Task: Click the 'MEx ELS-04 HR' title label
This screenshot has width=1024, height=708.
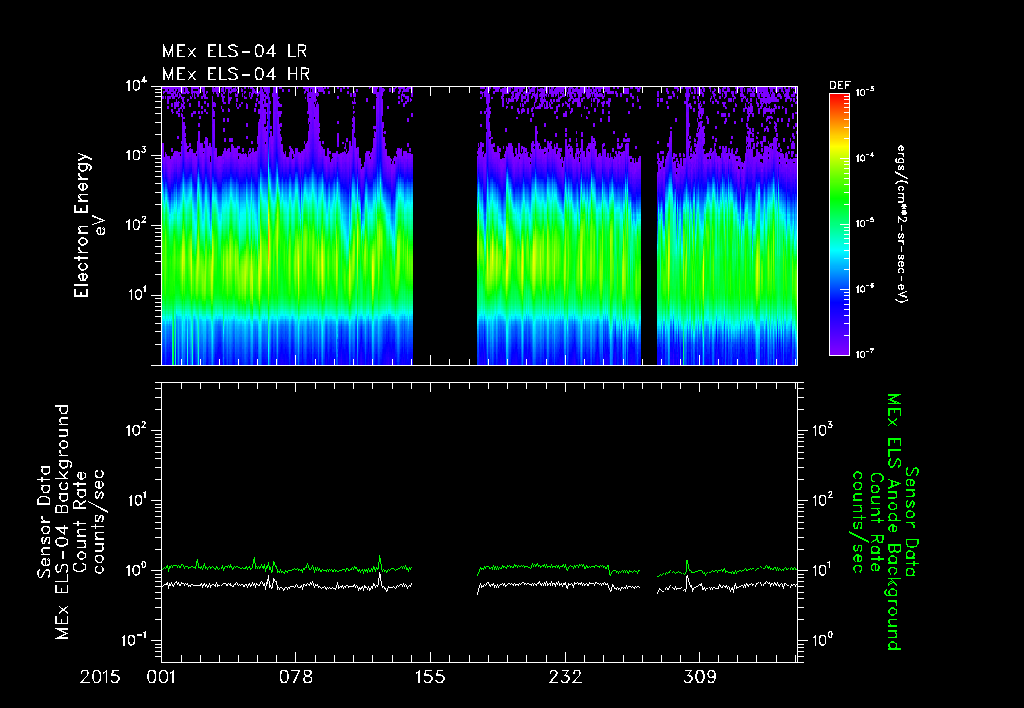Action: coord(236,74)
